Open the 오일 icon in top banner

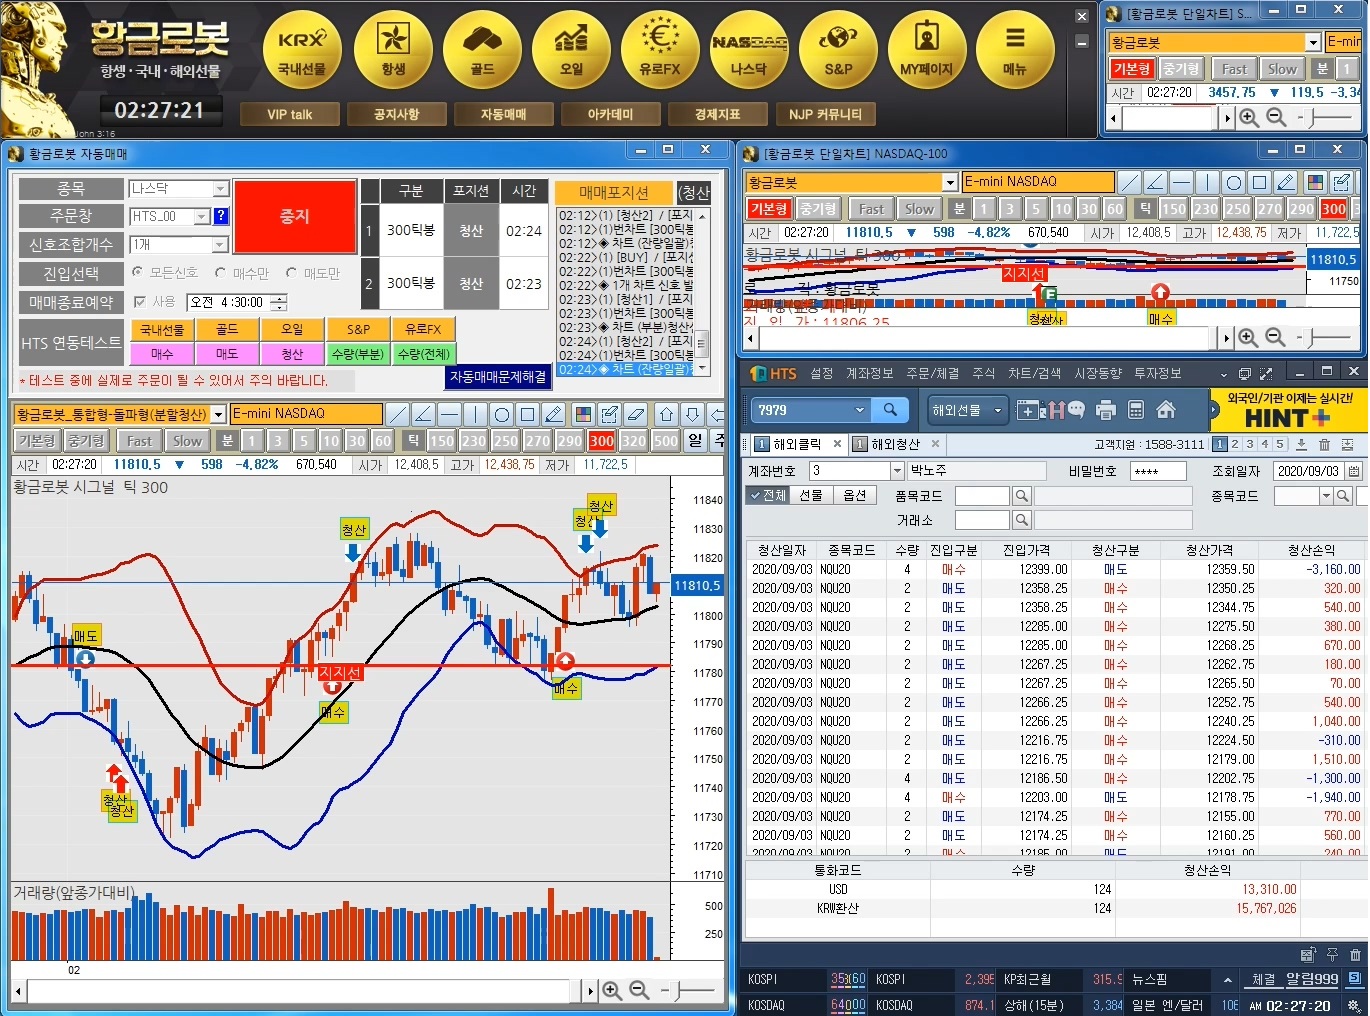[x=571, y=50]
